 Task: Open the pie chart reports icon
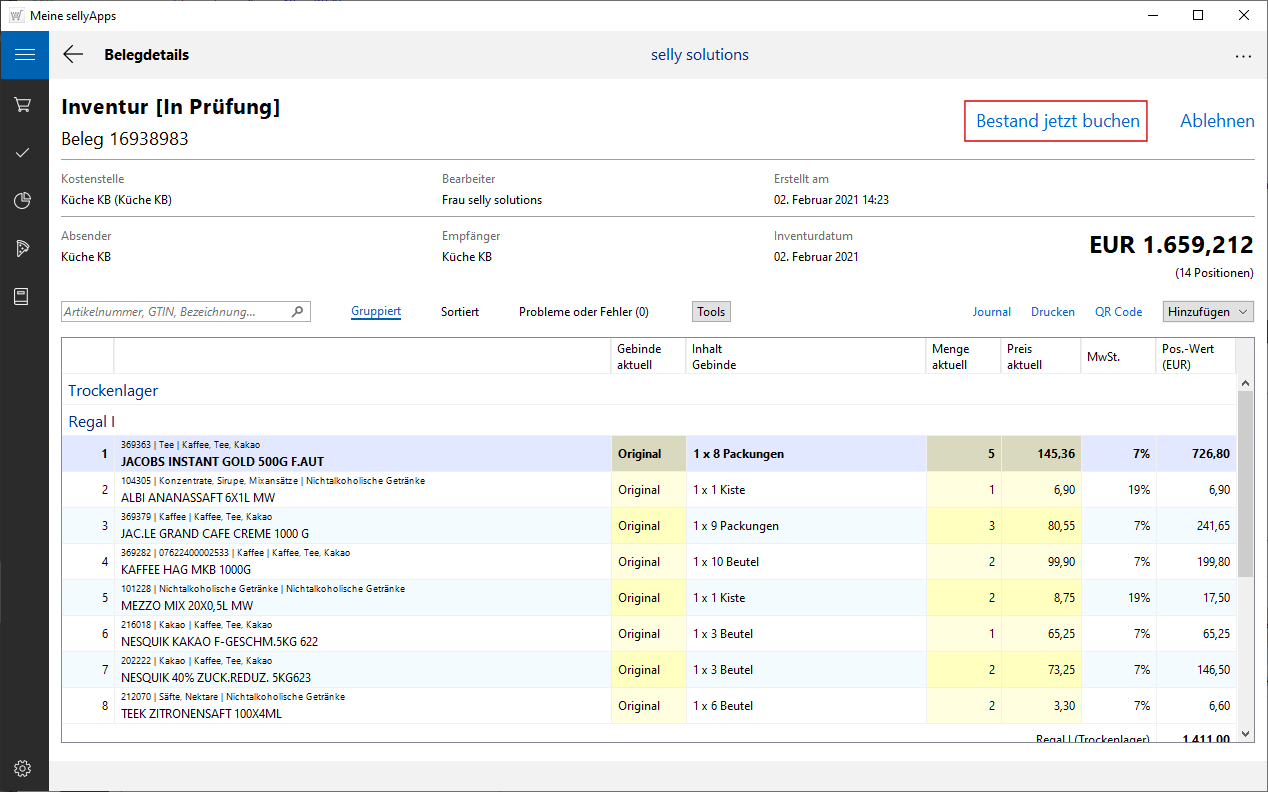(x=24, y=201)
